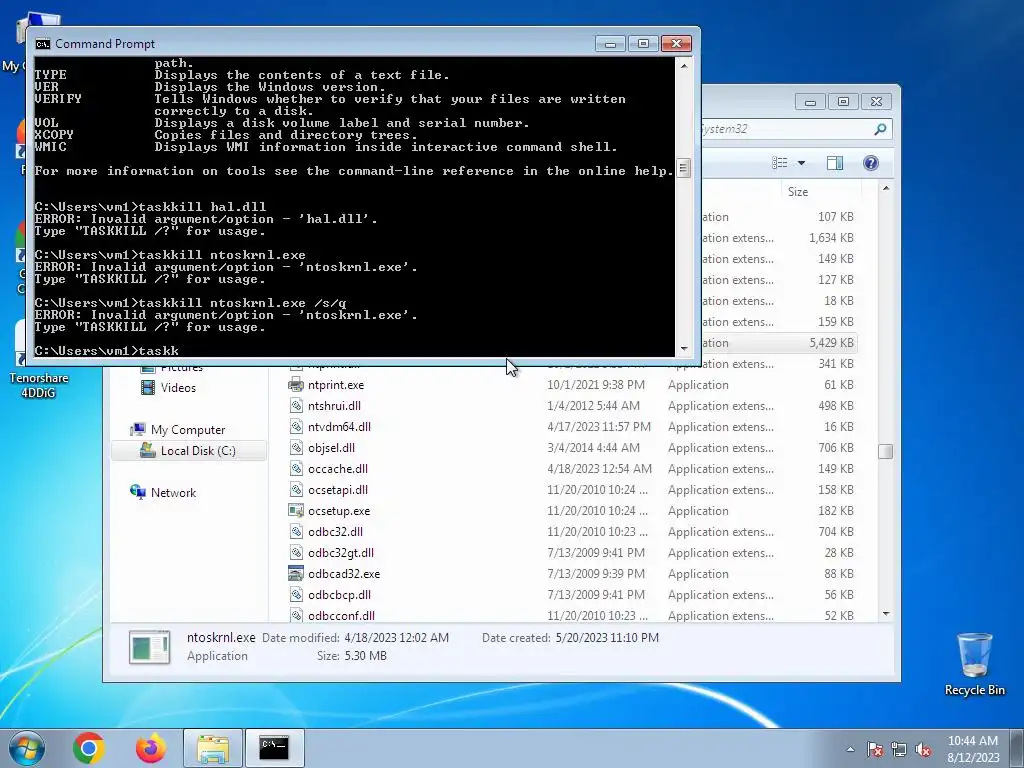Grab the Explorer file list scrollbar thumb

[x=886, y=451]
